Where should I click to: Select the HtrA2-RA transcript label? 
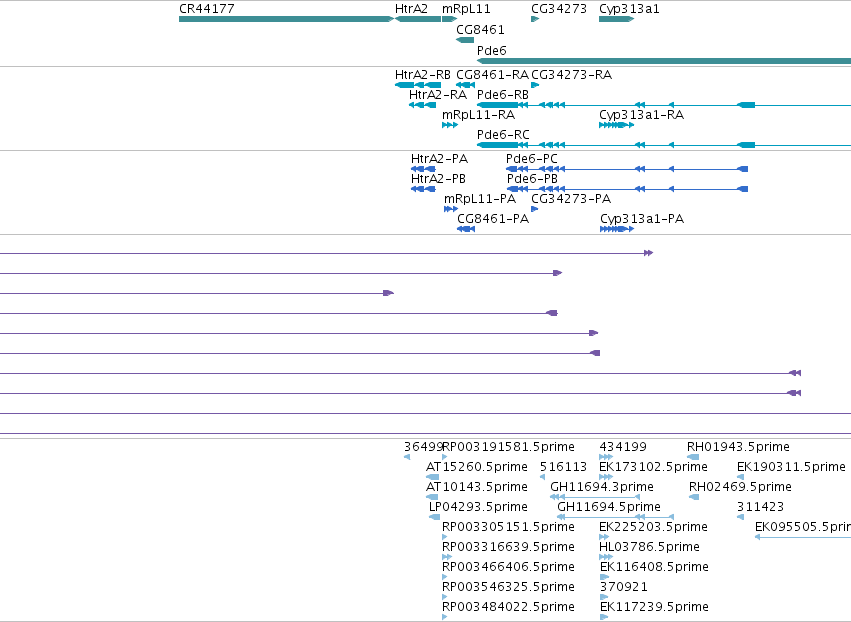point(437,94)
